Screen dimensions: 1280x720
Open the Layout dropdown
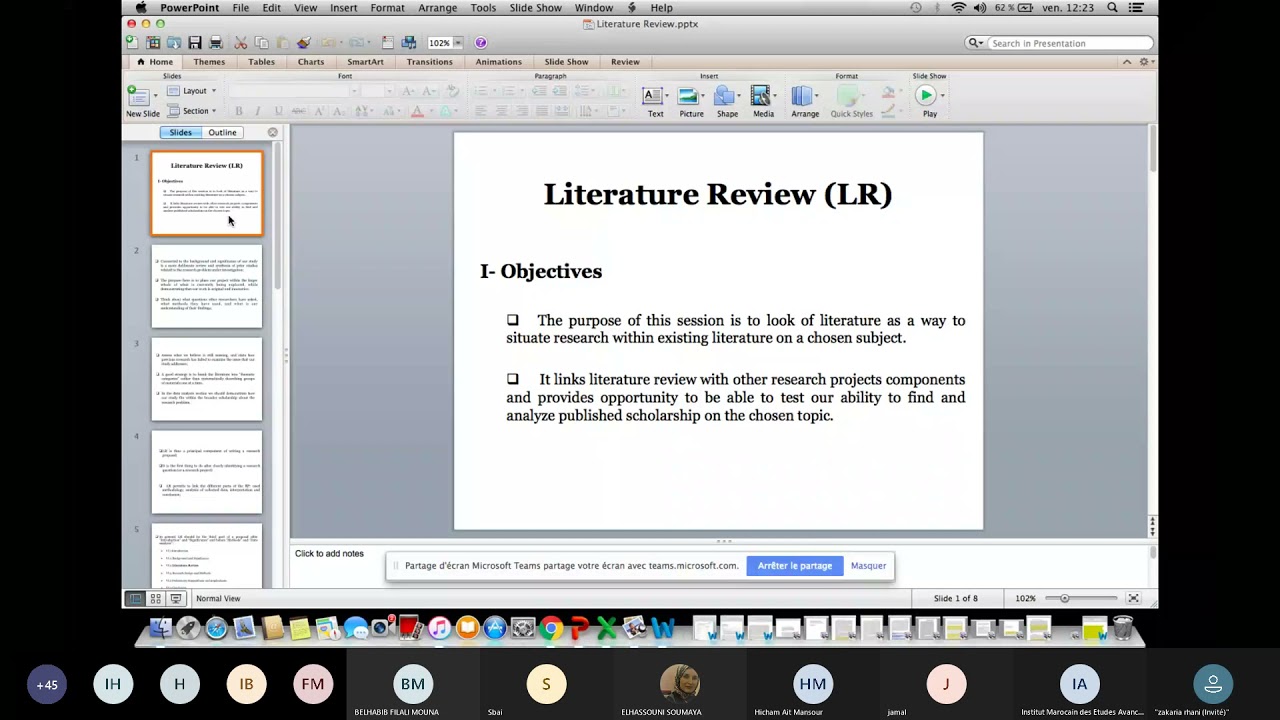[192, 91]
